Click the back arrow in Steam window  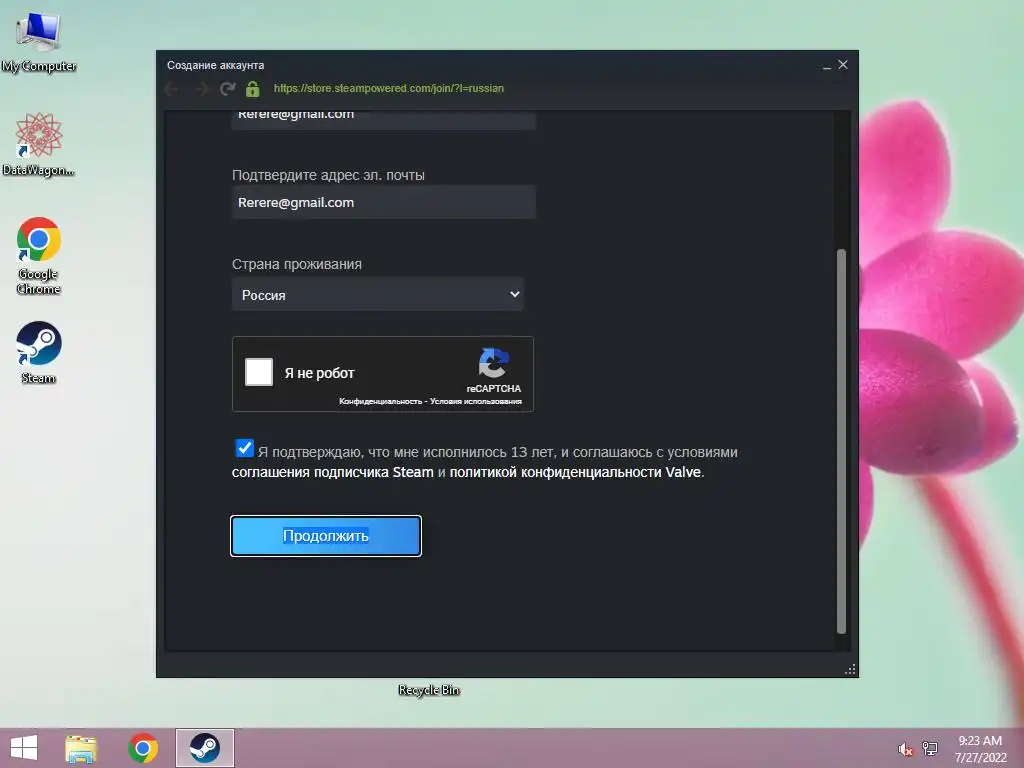(172, 89)
